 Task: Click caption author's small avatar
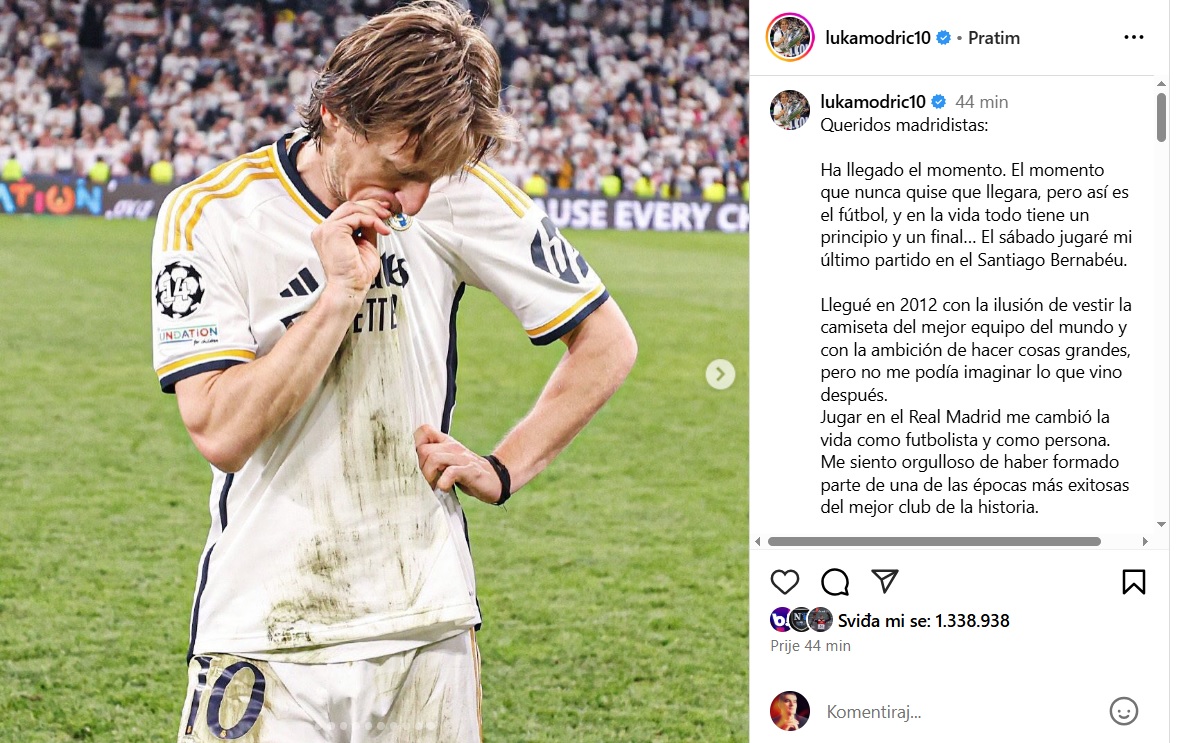coord(790,110)
